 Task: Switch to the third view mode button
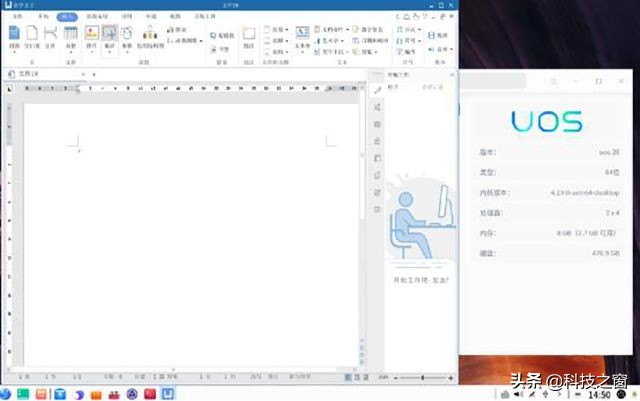pyautogui.click(x=366, y=377)
